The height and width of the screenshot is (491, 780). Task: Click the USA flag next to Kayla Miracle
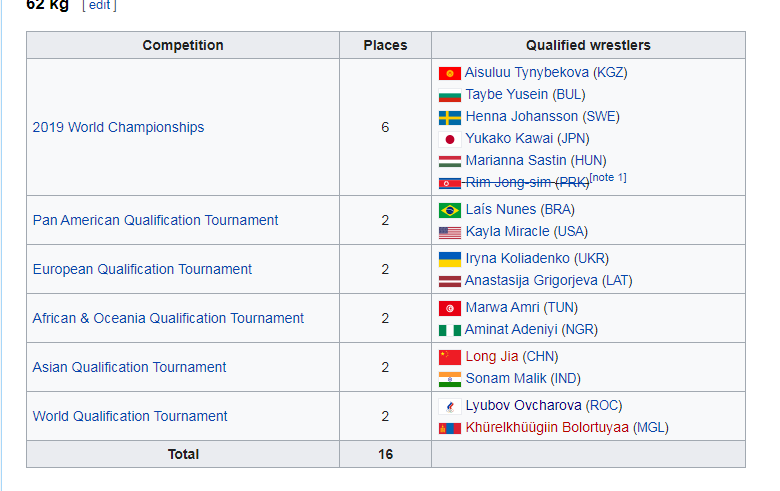[x=450, y=232]
